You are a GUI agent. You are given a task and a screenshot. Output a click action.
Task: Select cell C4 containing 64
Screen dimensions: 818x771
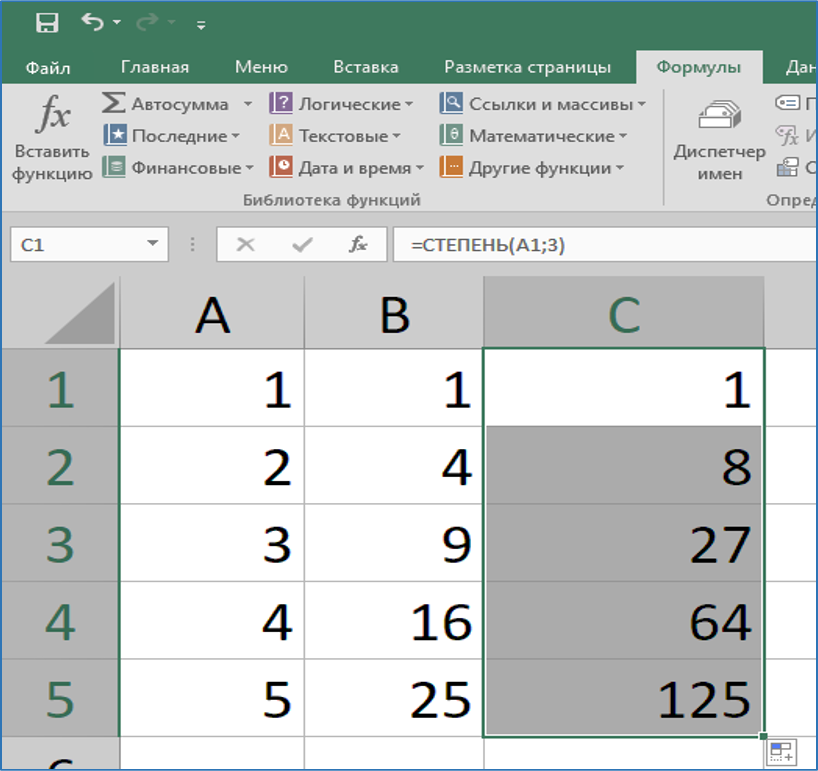(624, 620)
